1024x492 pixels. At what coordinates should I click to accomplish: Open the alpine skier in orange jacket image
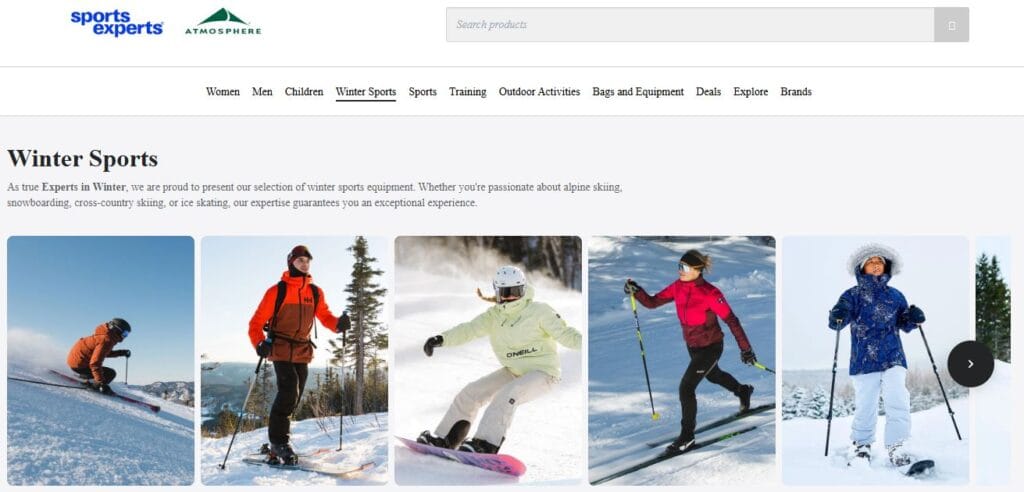(101, 361)
